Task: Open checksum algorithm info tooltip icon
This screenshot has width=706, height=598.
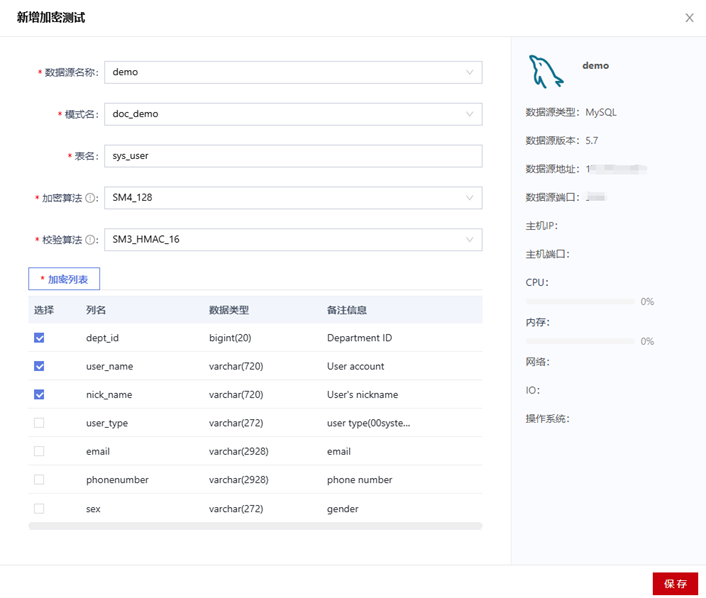Action: point(91,240)
